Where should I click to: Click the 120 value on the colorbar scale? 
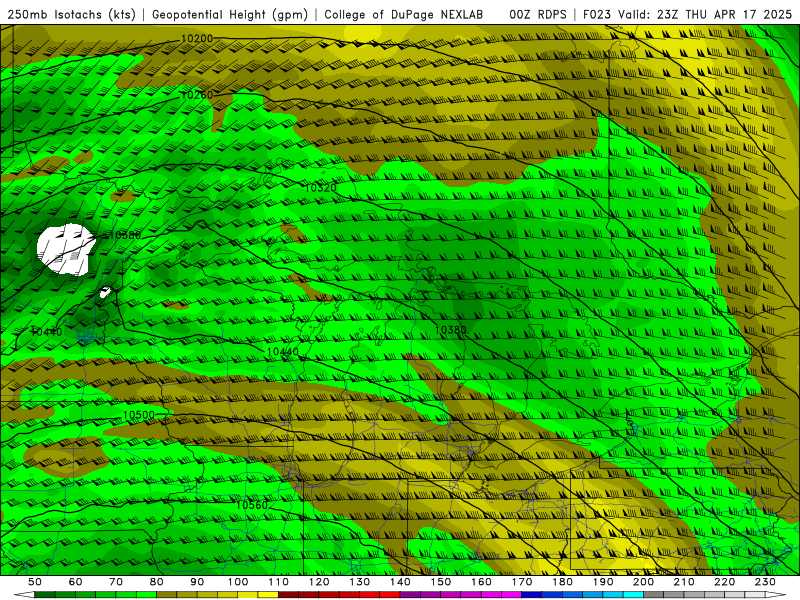(x=319, y=582)
